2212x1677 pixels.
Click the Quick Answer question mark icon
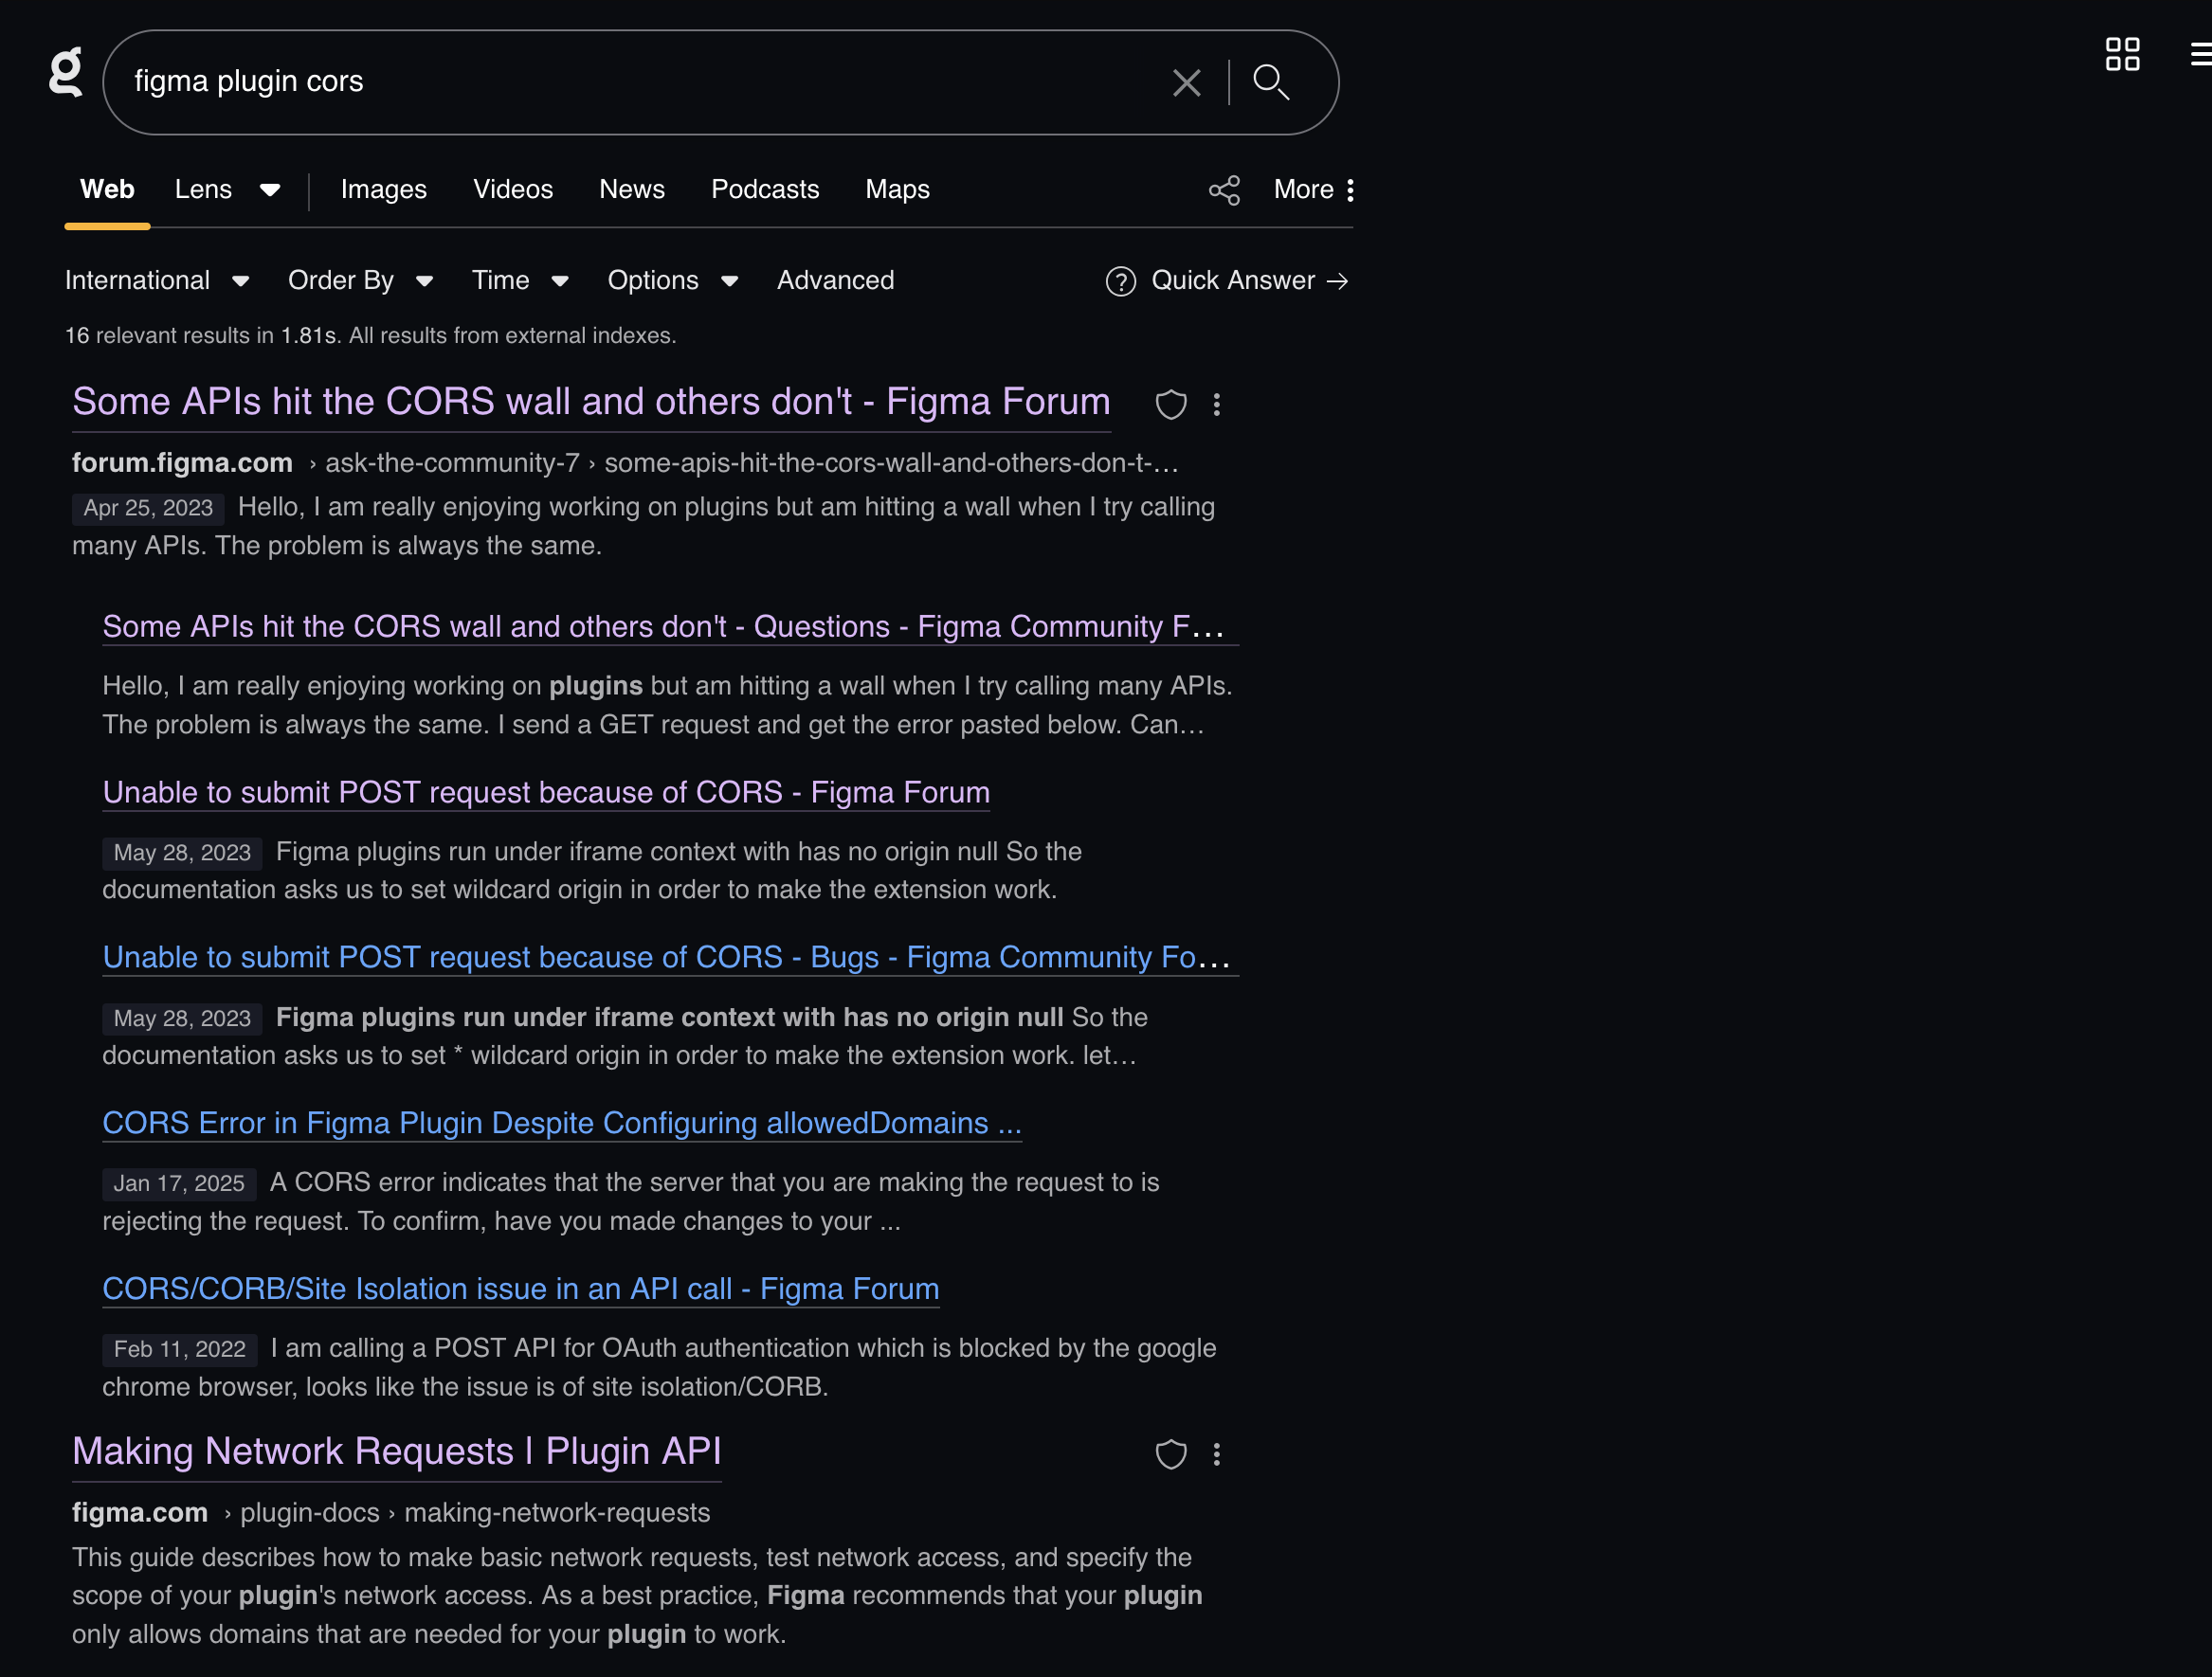(x=1121, y=282)
